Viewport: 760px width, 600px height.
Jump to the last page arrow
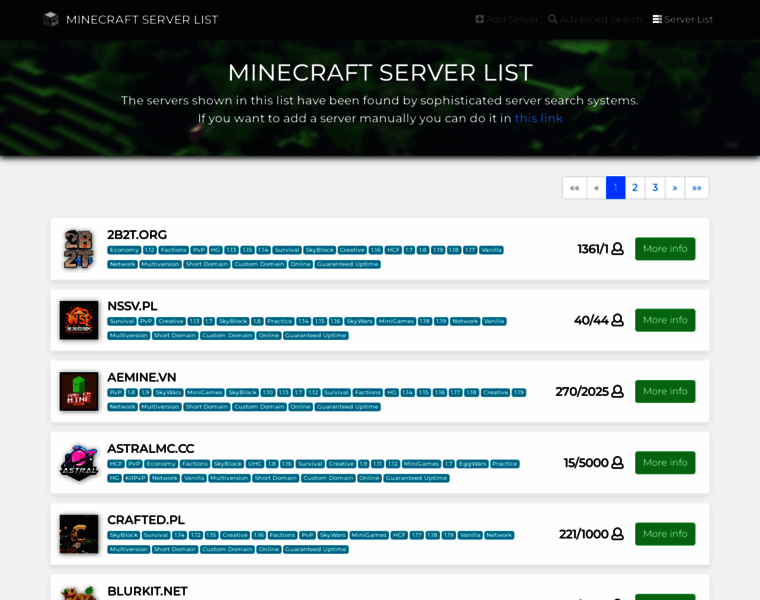point(696,188)
